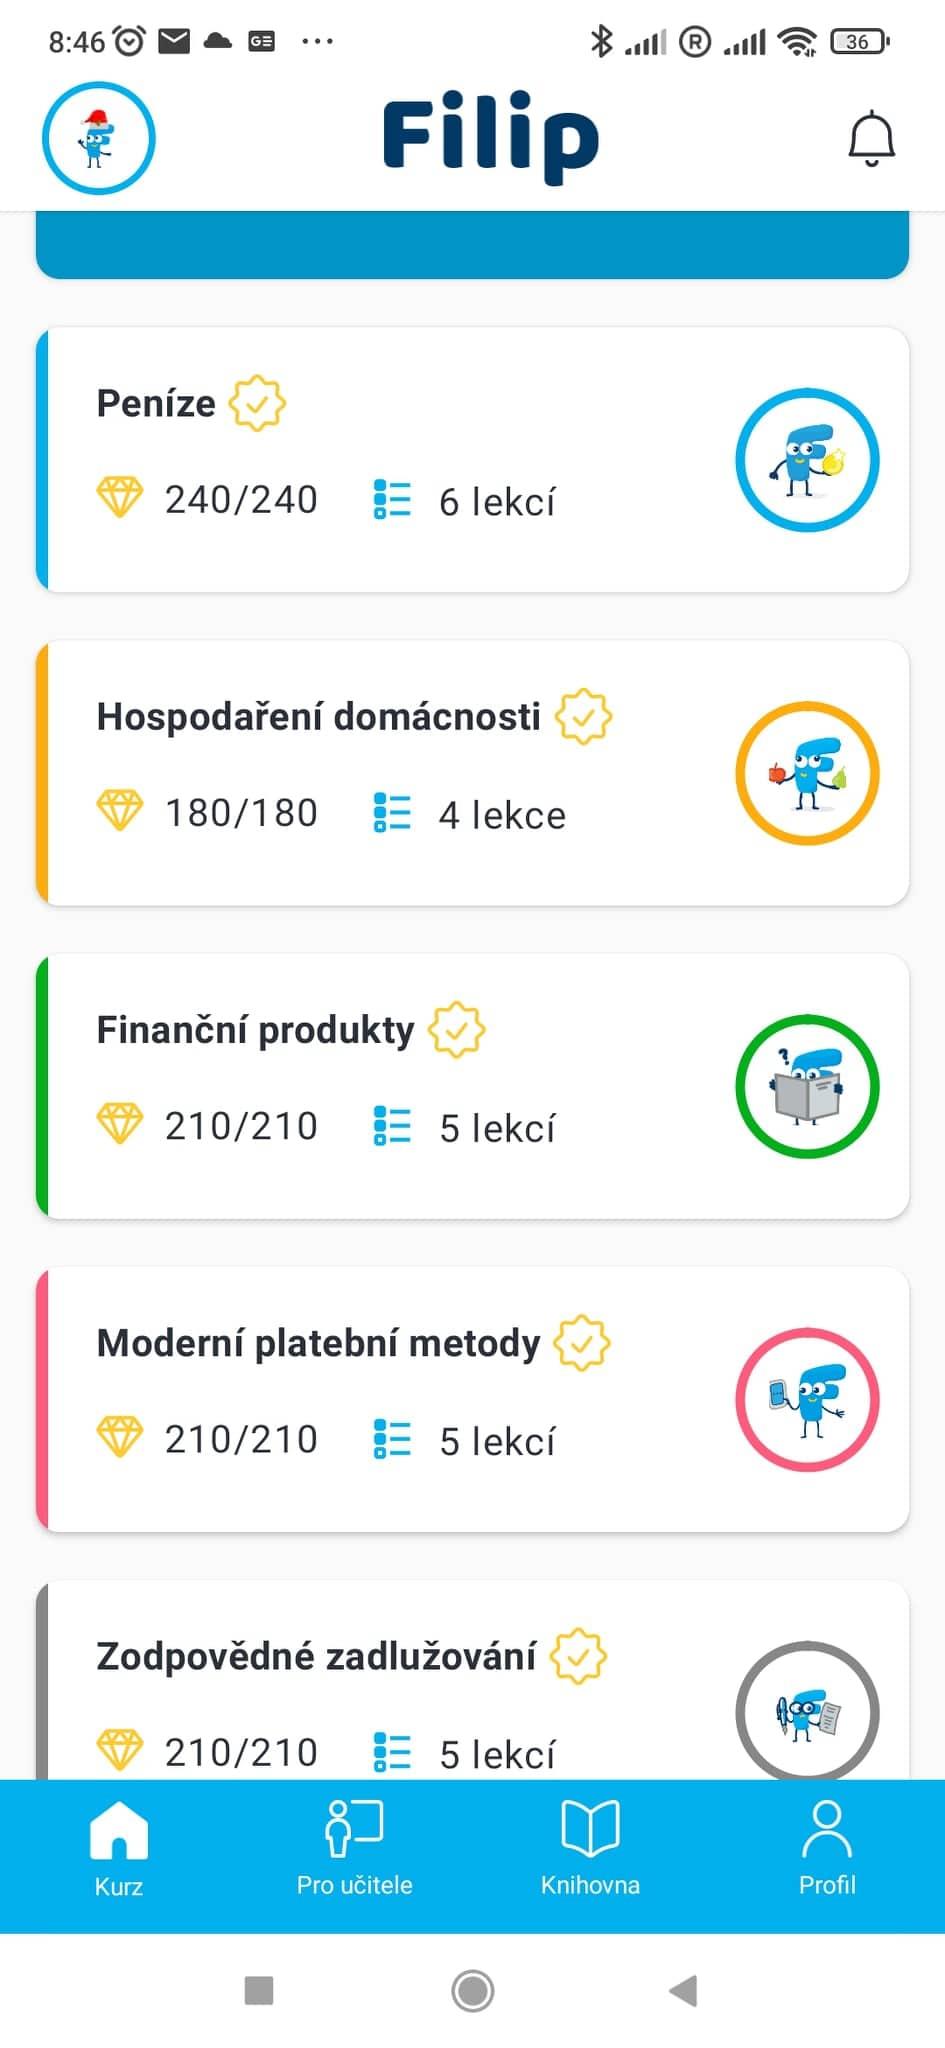Click the completed badge next to Peníze
Viewport: 945px width, 2048px height.
tap(257, 403)
